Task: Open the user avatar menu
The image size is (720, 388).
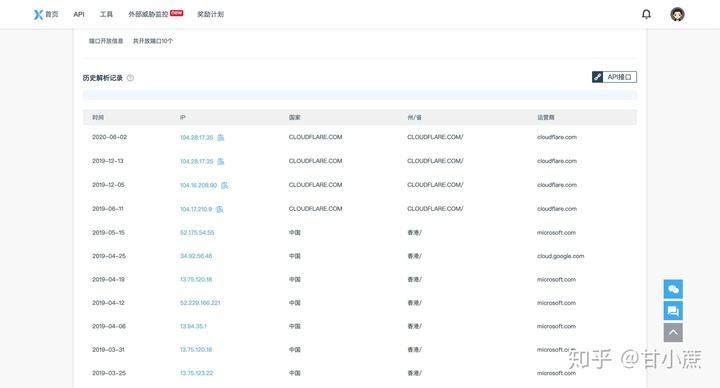Action: [677, 14]
